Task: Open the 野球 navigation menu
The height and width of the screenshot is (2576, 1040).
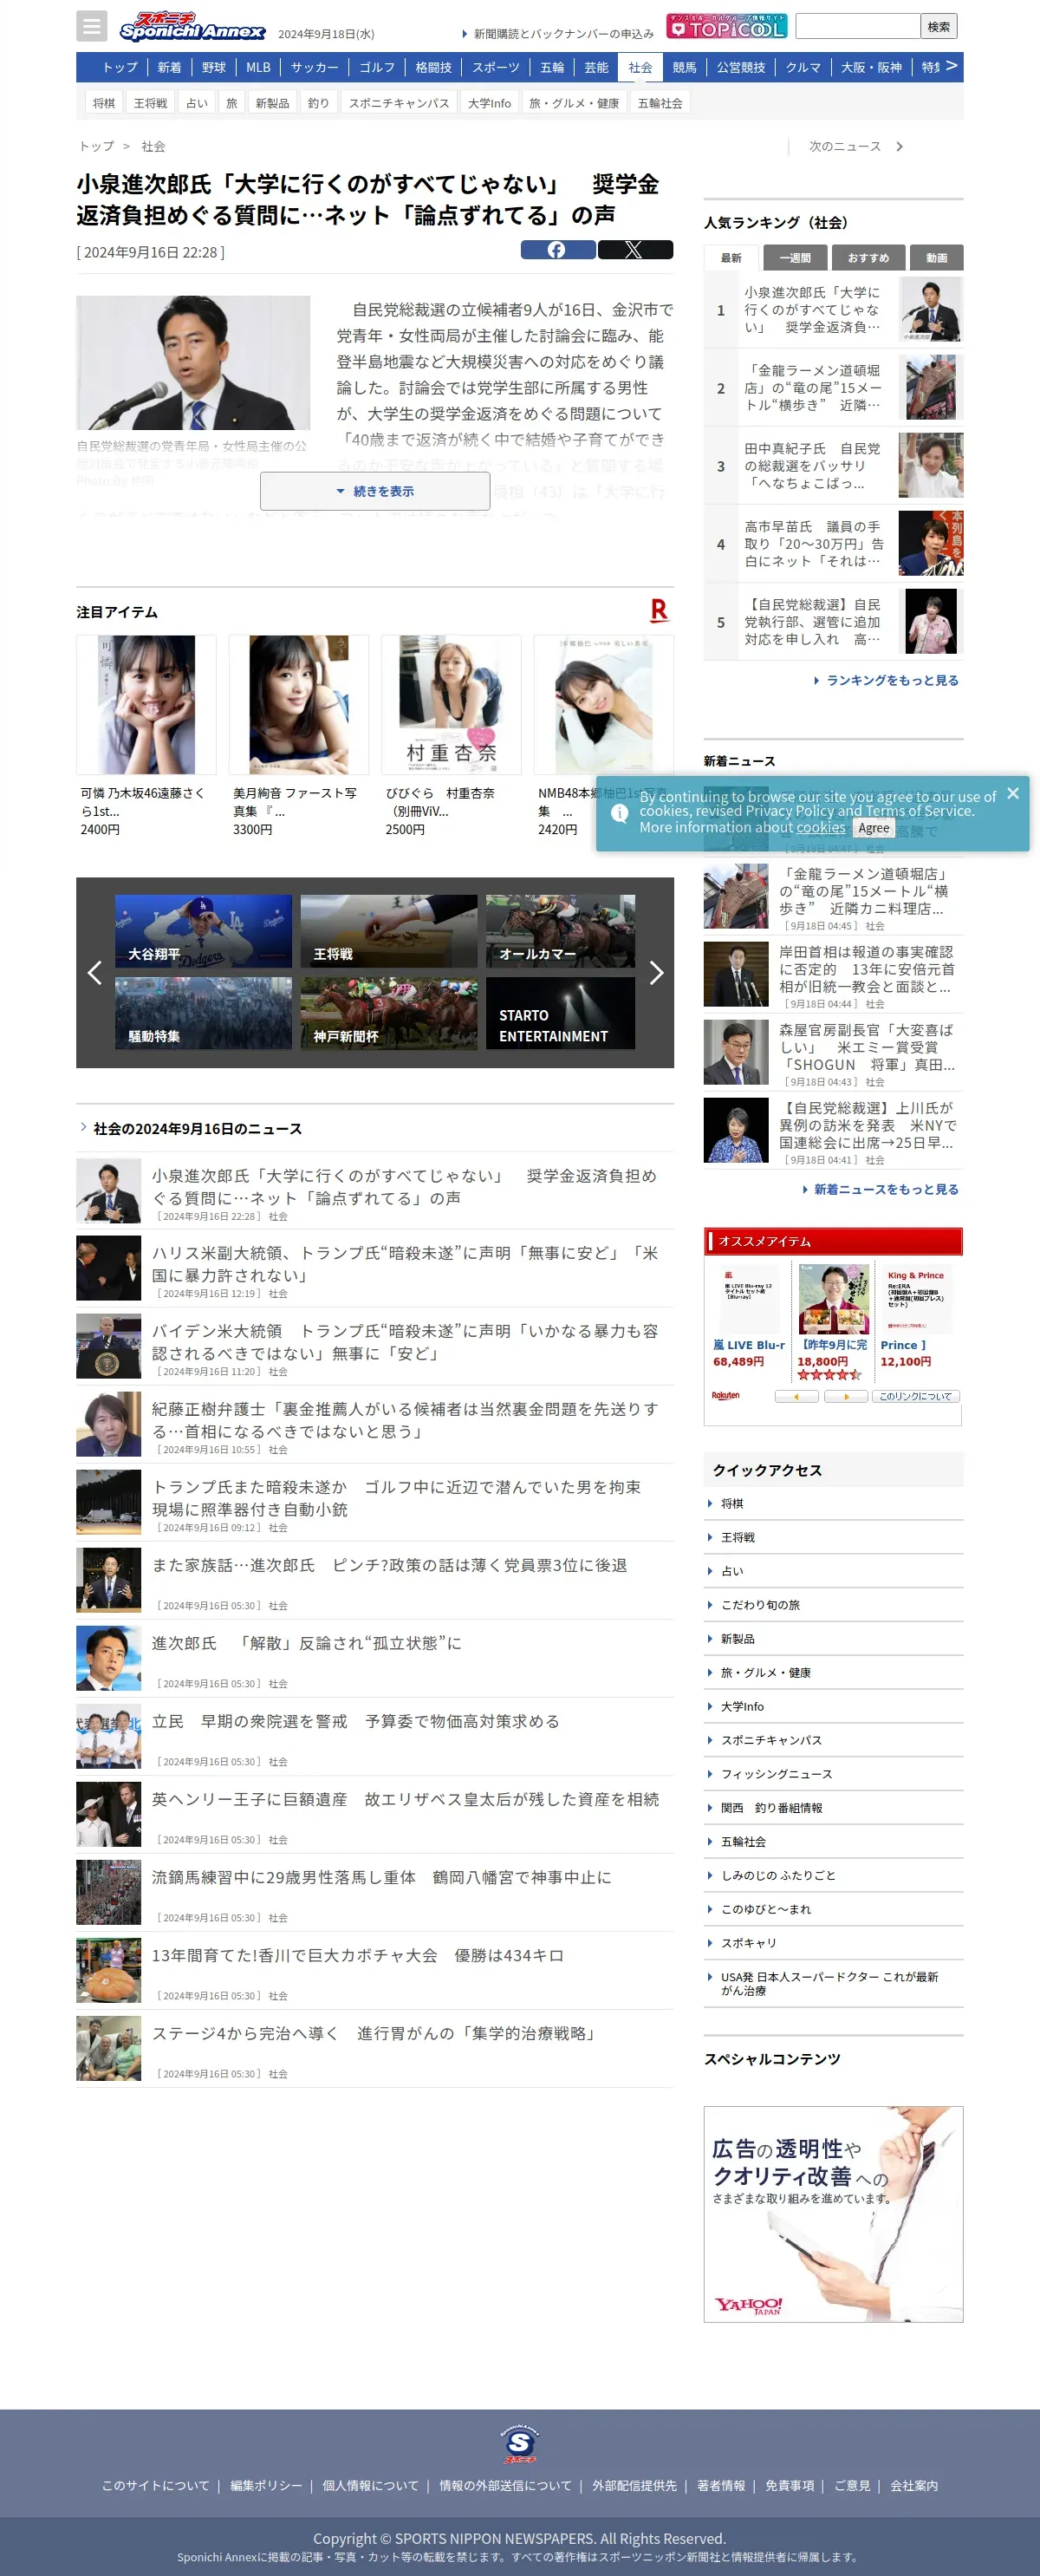Action: click(x=214, y=67)
